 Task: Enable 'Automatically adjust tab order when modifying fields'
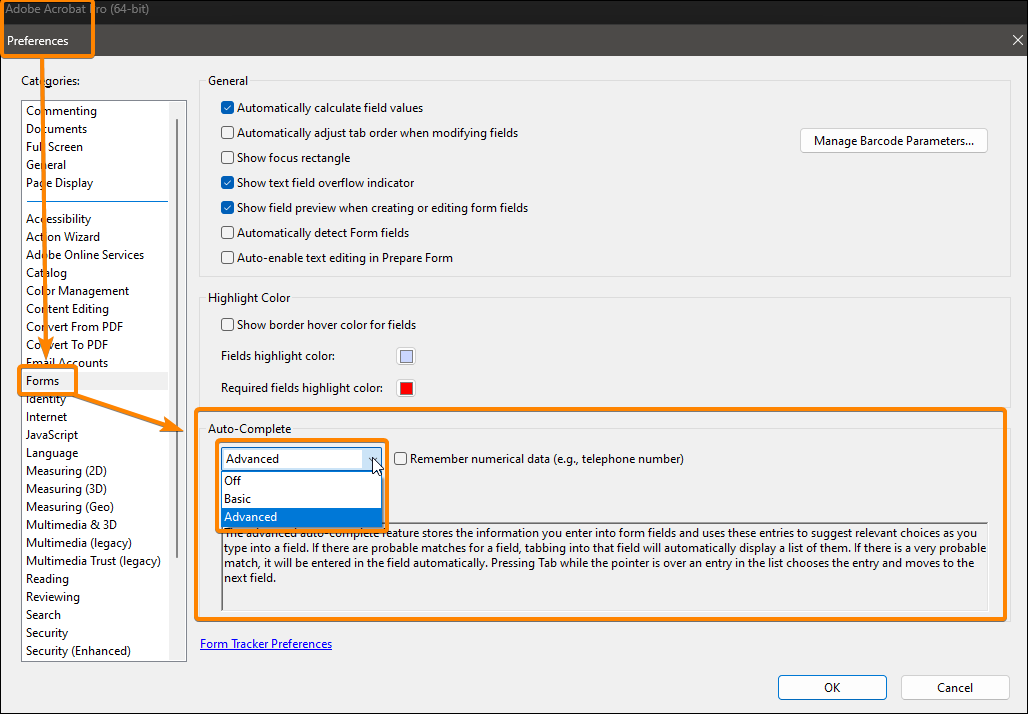[x=227, y=132]
